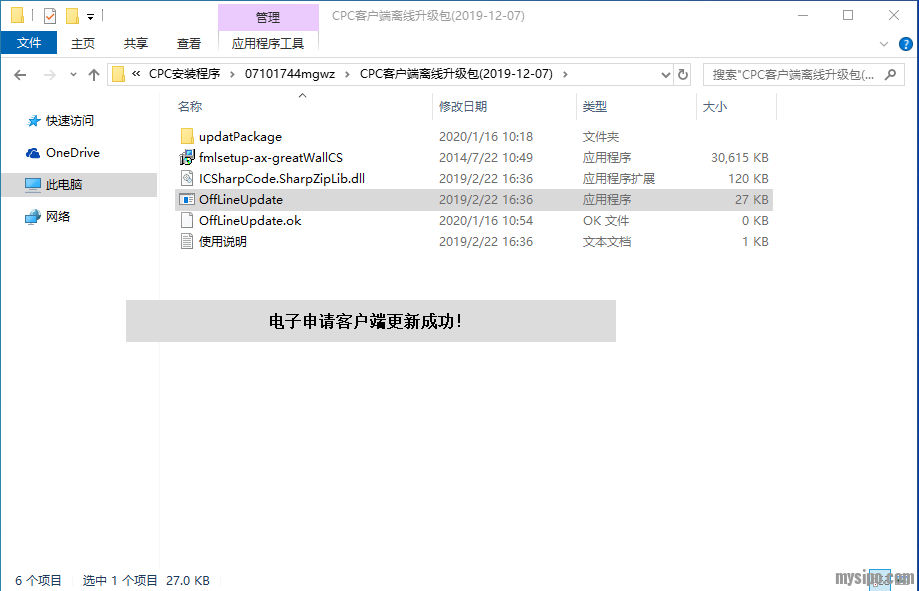Click the back navigation arrow

[21, 75]
